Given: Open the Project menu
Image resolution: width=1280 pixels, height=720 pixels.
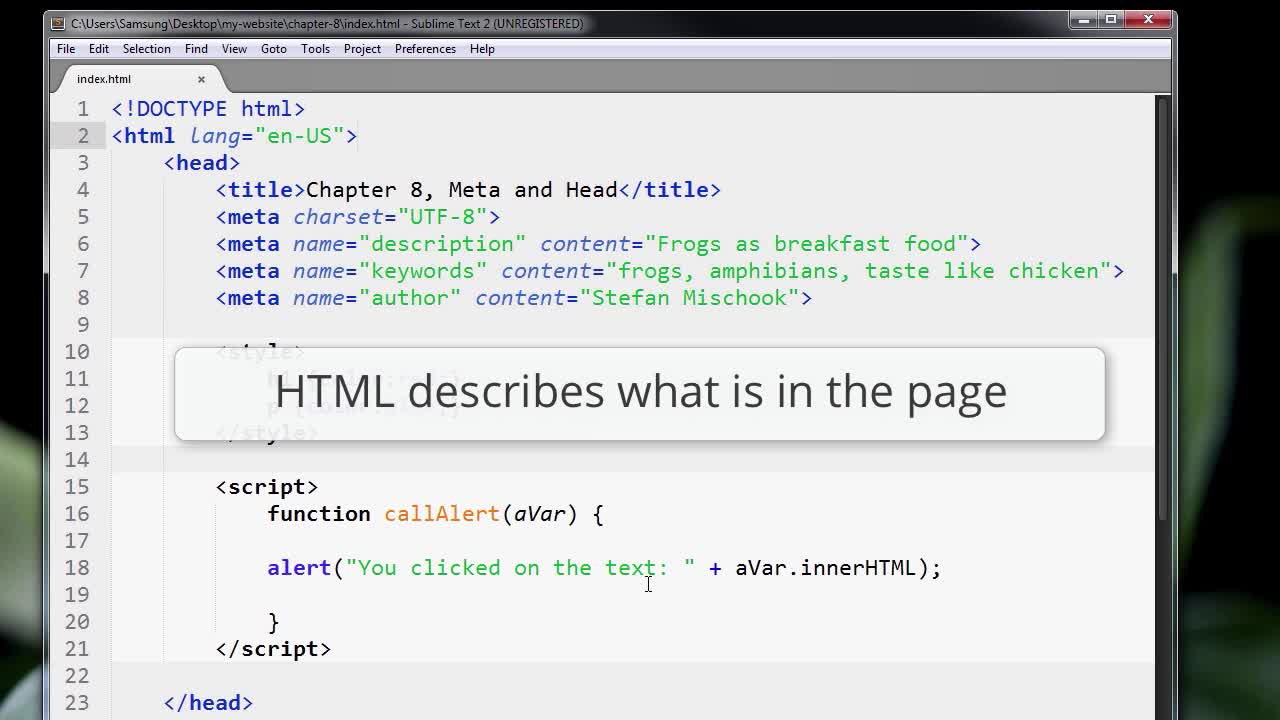Looking at the screenshot, I should pyautogui.click(x=362, y=49).
